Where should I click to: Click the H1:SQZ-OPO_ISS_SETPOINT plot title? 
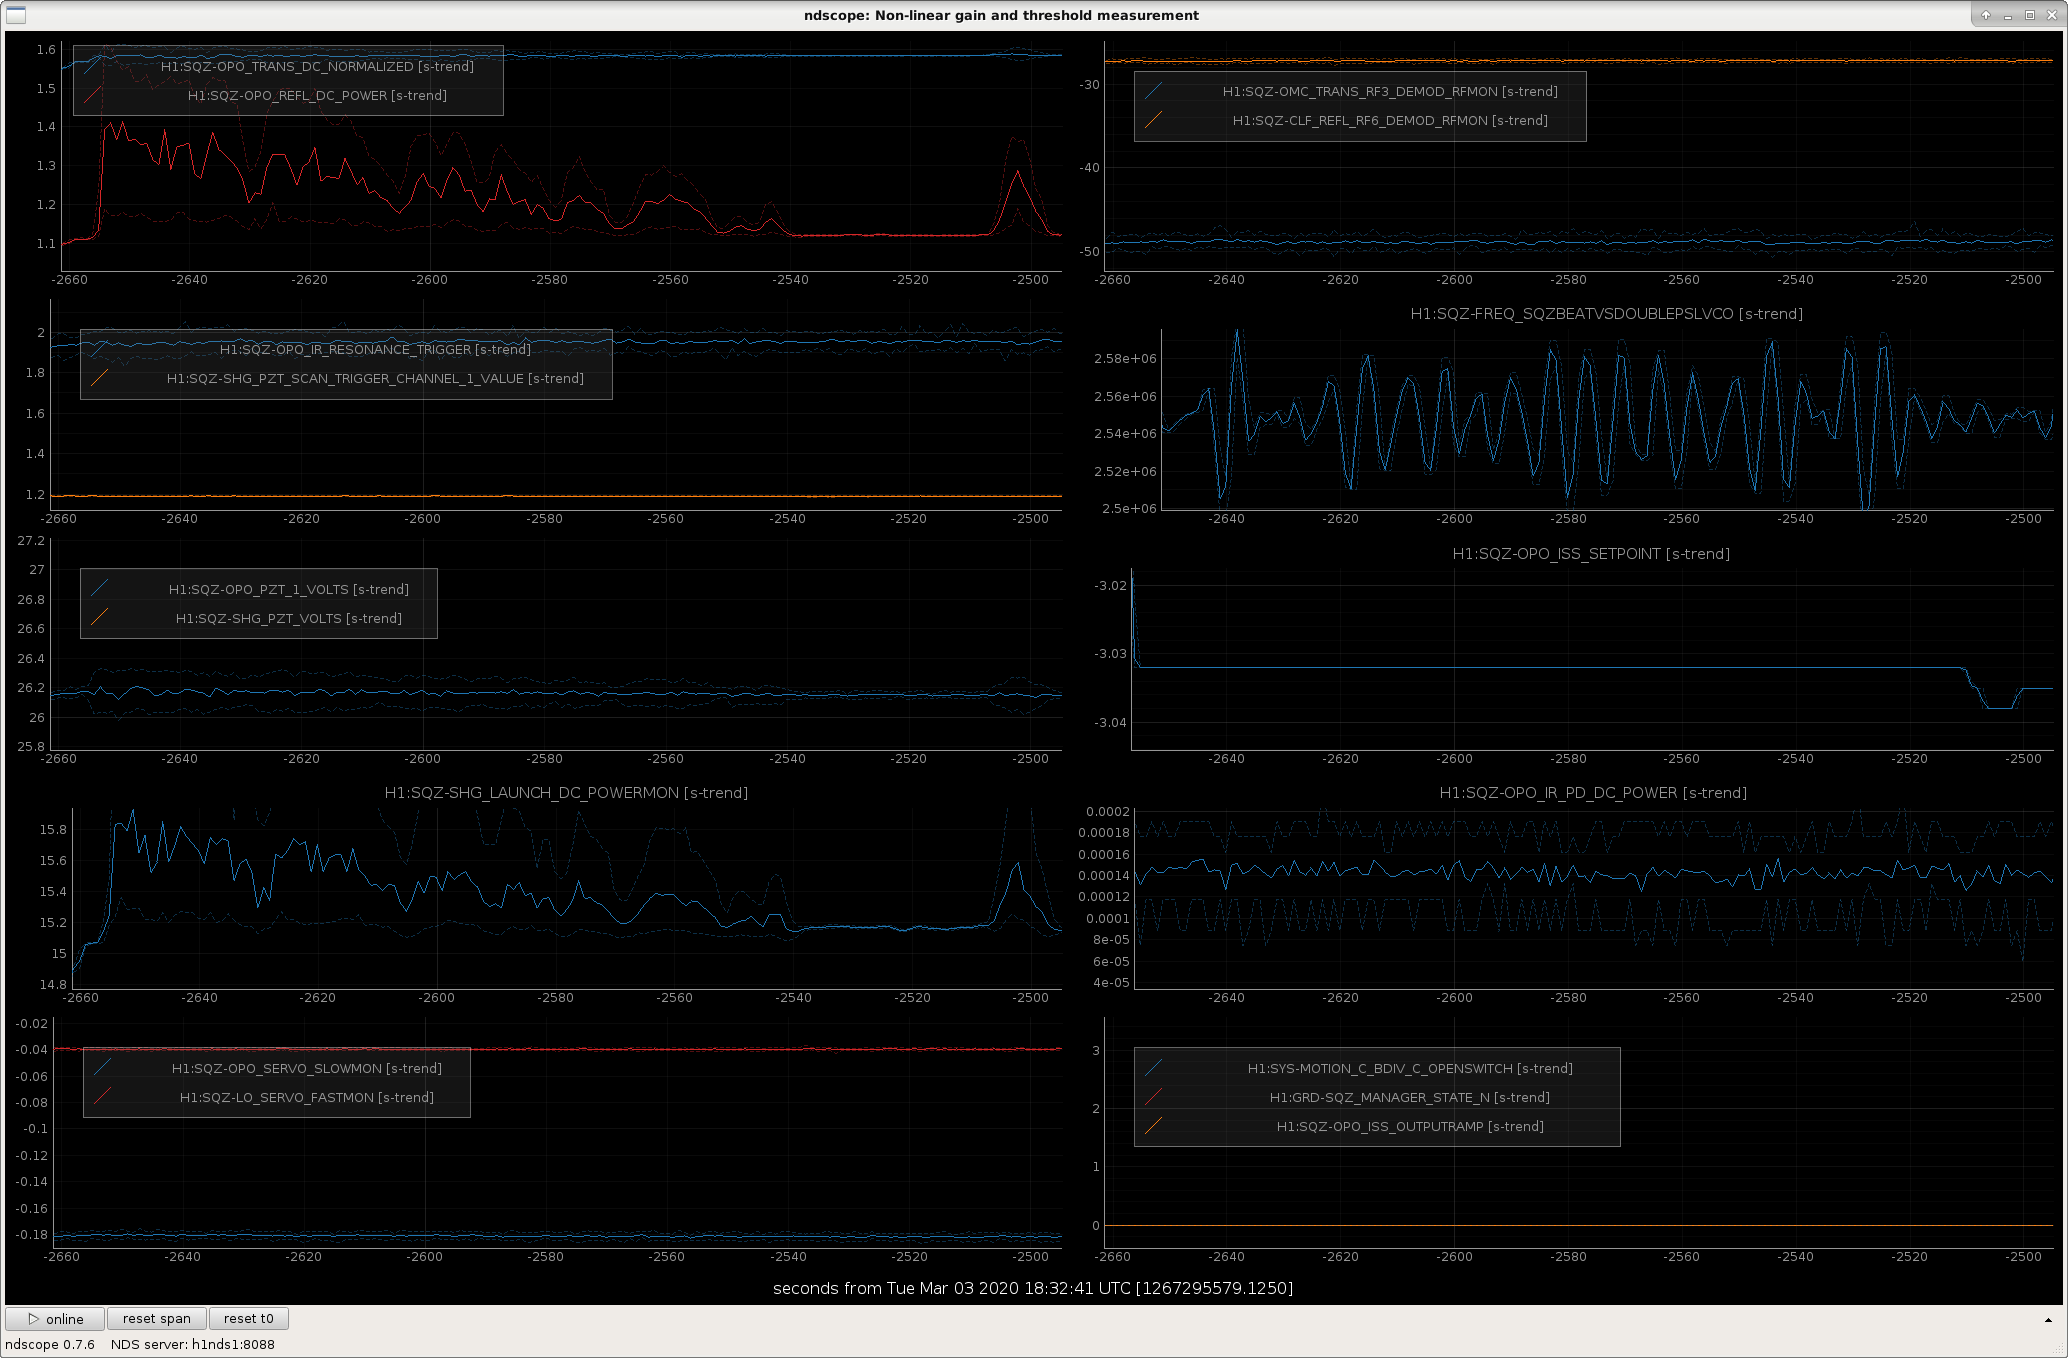click(x=1591, y=553)
